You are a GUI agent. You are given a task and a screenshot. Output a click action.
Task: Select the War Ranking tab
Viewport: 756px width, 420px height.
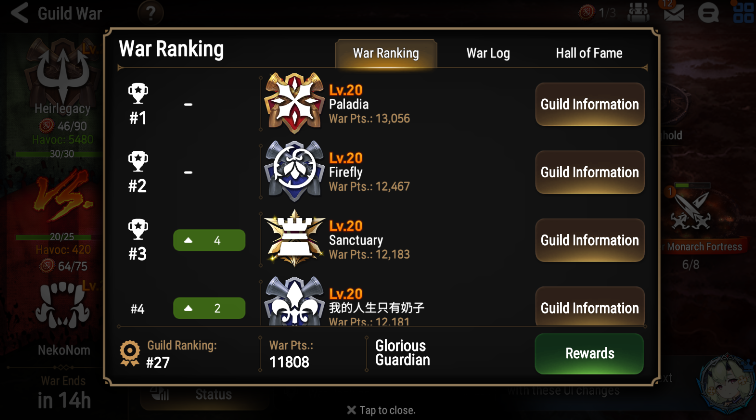386,53
